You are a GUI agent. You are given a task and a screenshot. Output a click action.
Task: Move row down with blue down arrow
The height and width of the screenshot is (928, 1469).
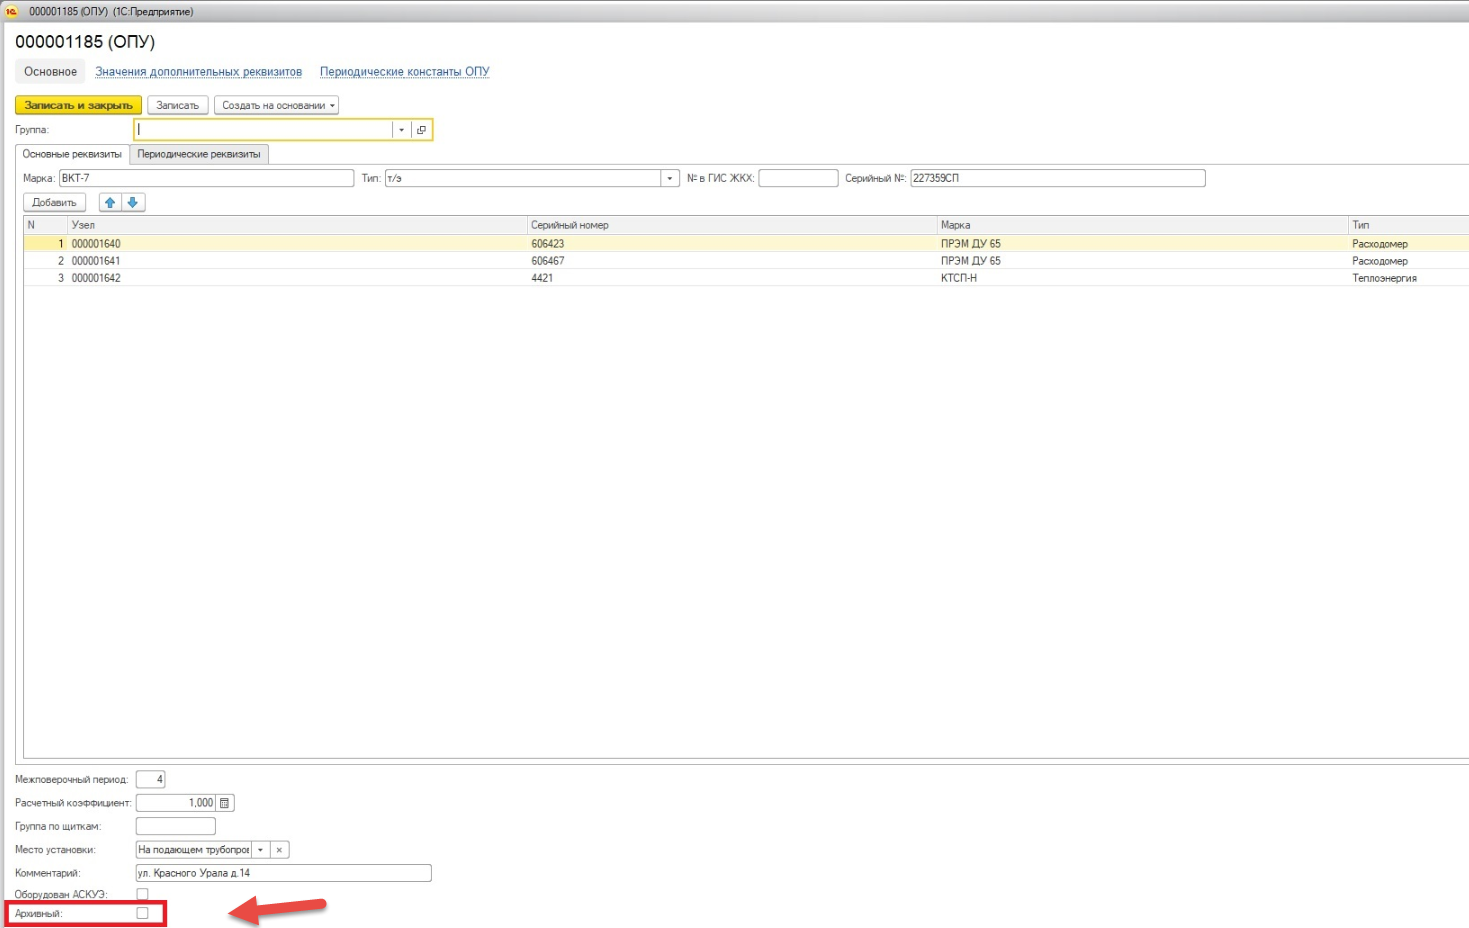click(x=133, y=202)
